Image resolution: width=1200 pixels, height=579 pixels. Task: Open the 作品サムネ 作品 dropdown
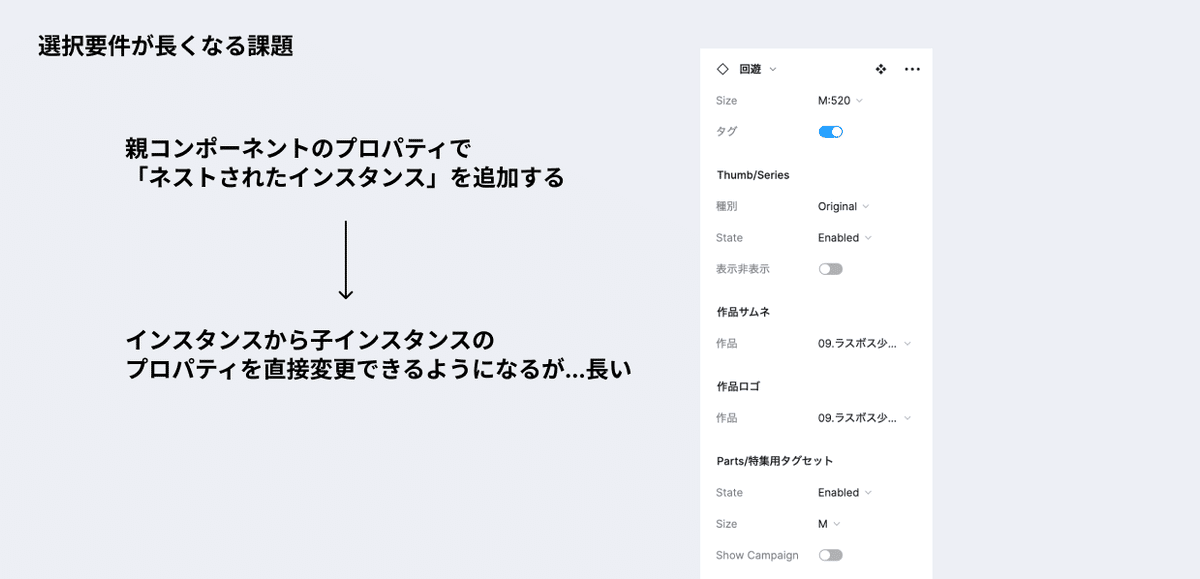(865, 343)
